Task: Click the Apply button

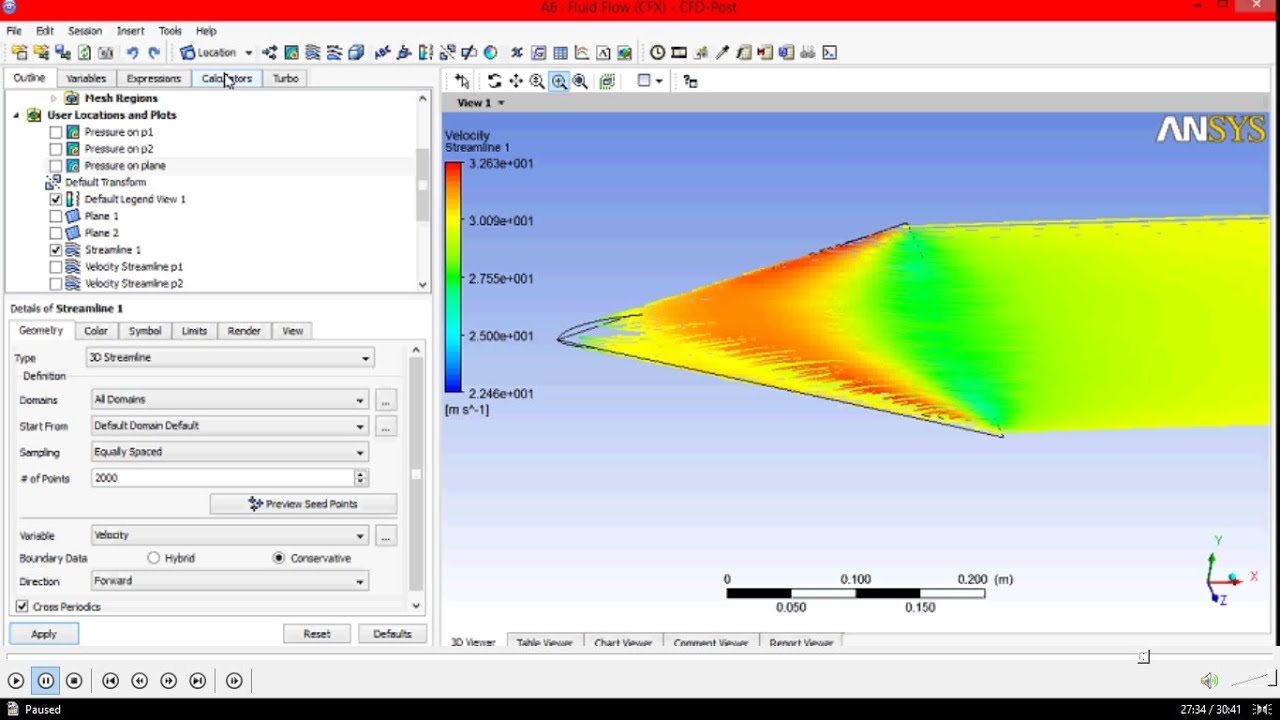Action: (x=44, y=634)
